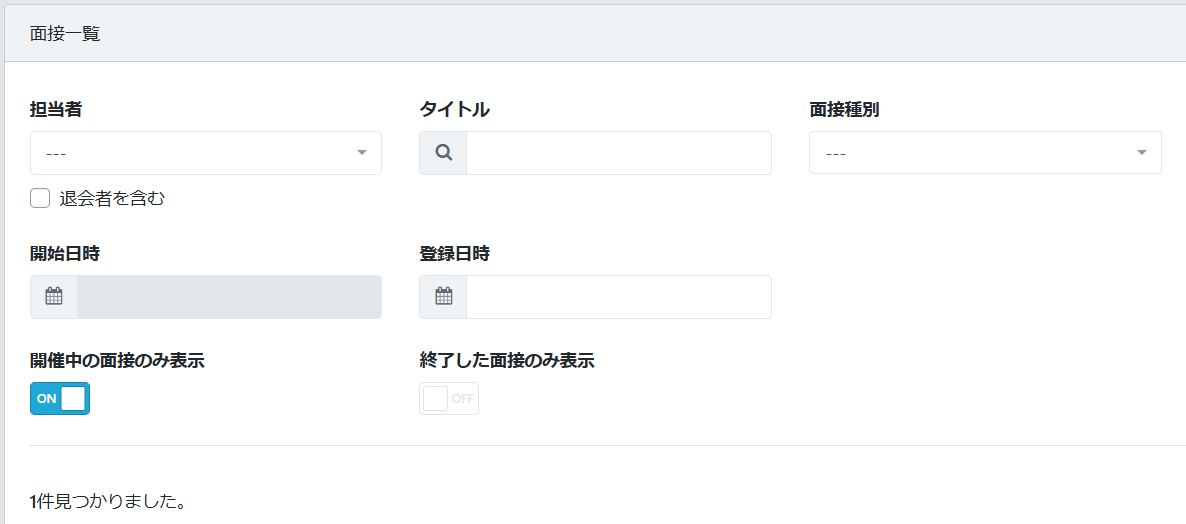The width and height of the screenshot is (1186, 524).
Task: Click the 面接種別 field label
Action: 844,109
